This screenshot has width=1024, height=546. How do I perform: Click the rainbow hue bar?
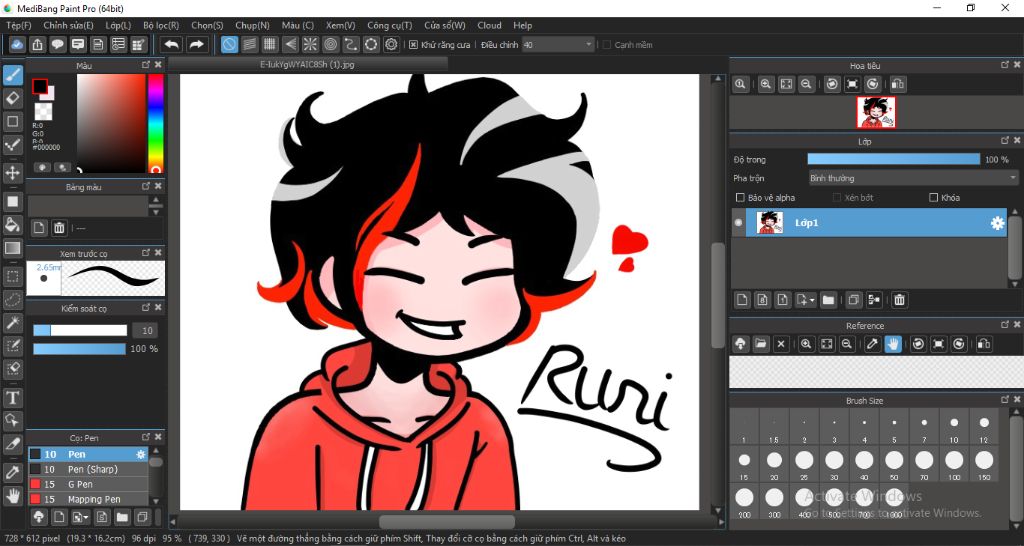pos(155,123)
